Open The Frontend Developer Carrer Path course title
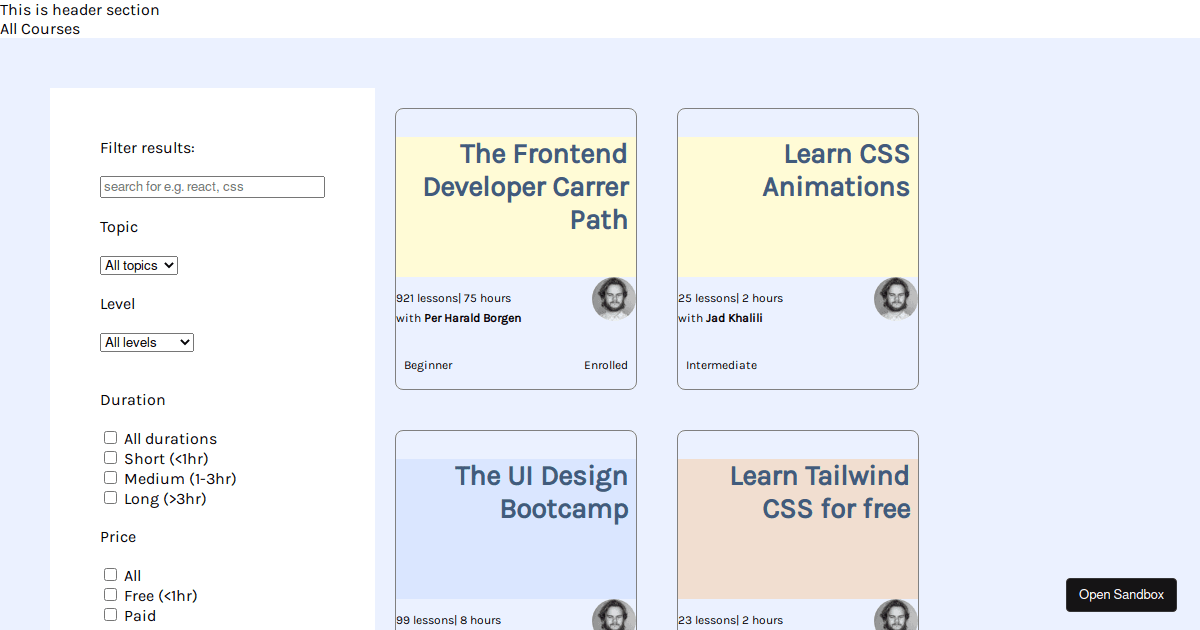 click(x=525, y=187)
